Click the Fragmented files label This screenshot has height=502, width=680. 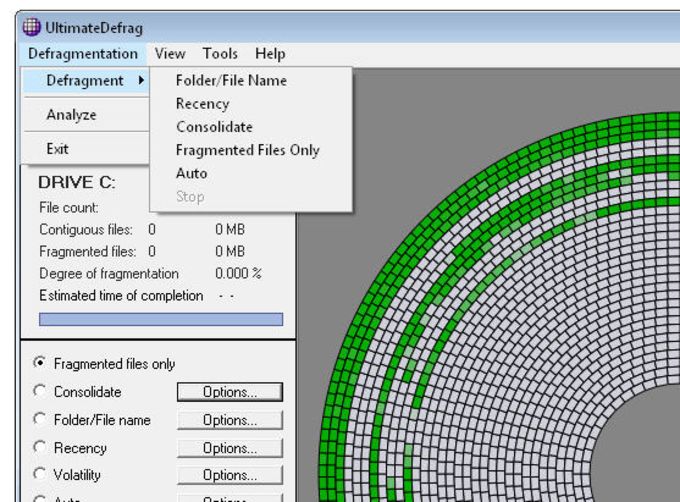(x=88, y=251)
